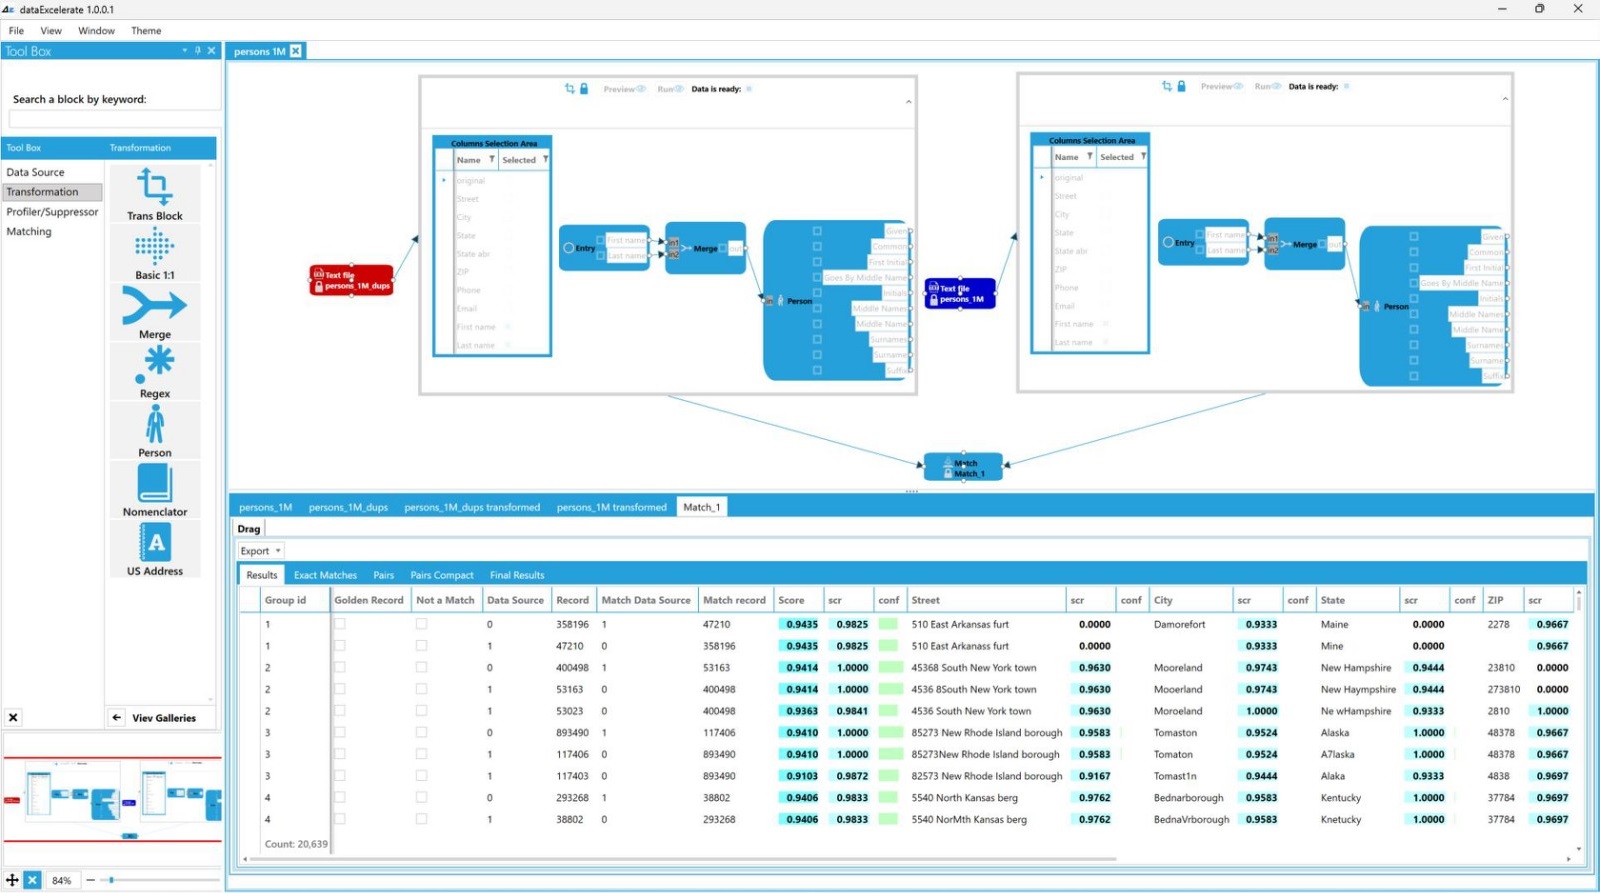Pick the Regex transformation icon
1600x893 pixels.
(154, 364)
